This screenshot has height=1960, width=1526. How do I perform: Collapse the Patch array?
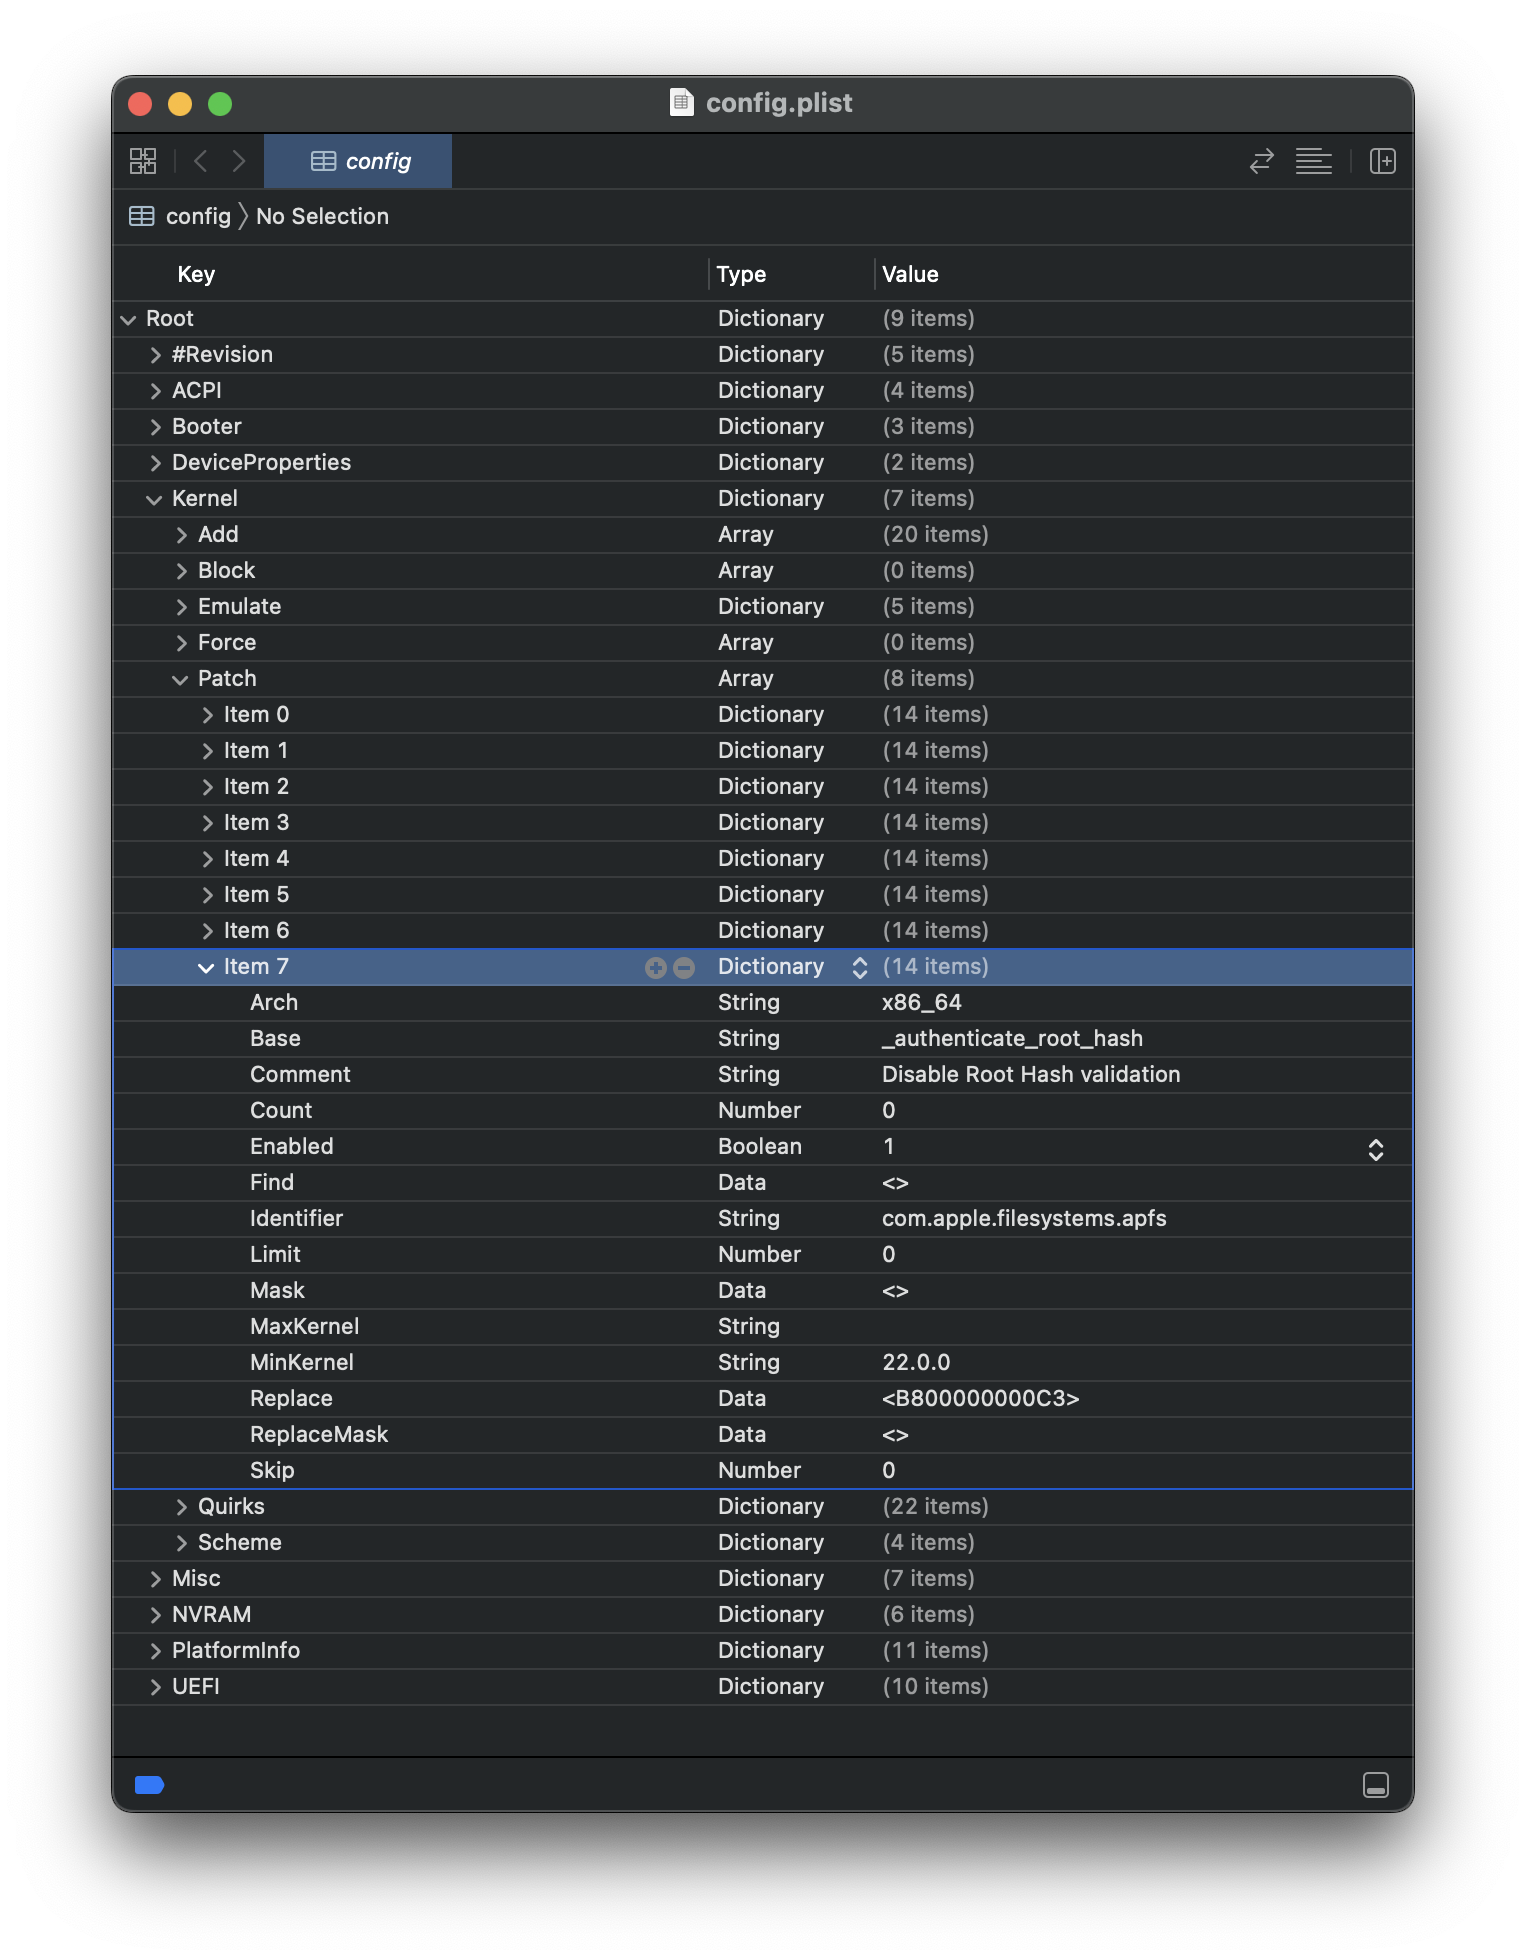(180, 679)
